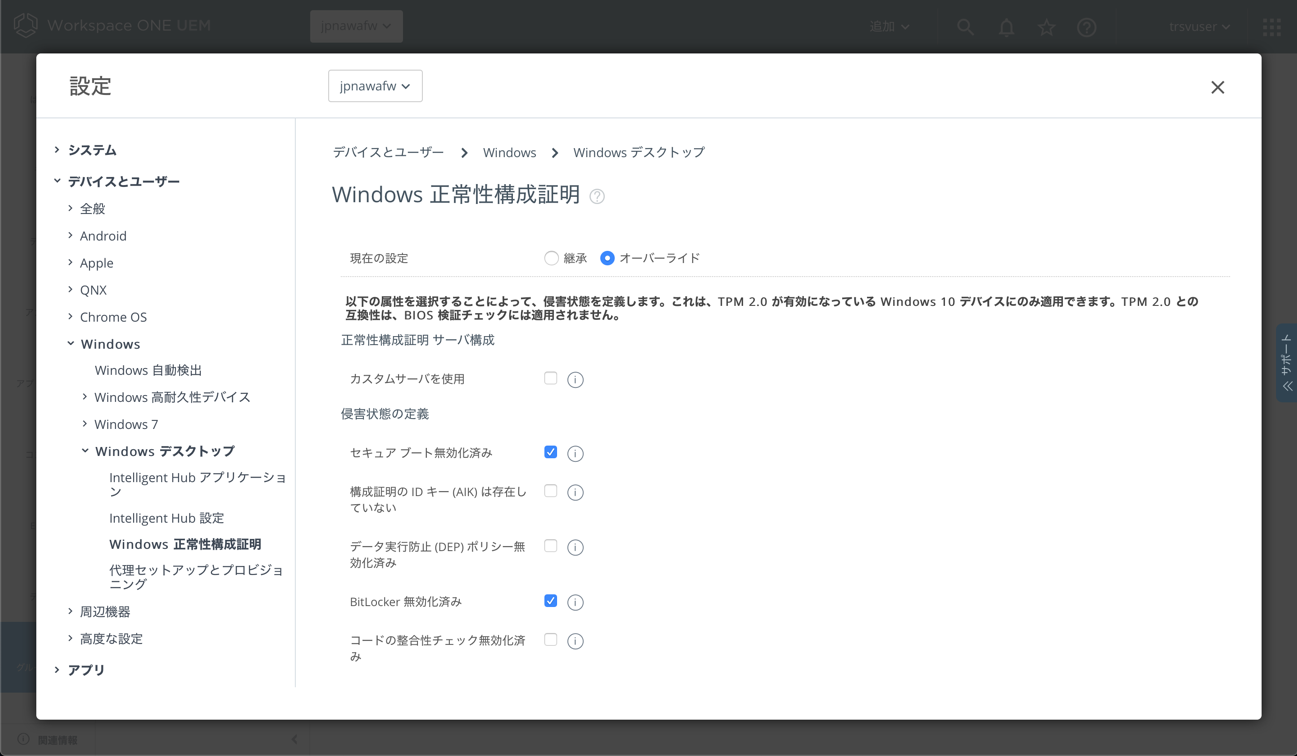
Task: Open the help question mark in header
Action: pyautogui.click(x=1087, y=28)
